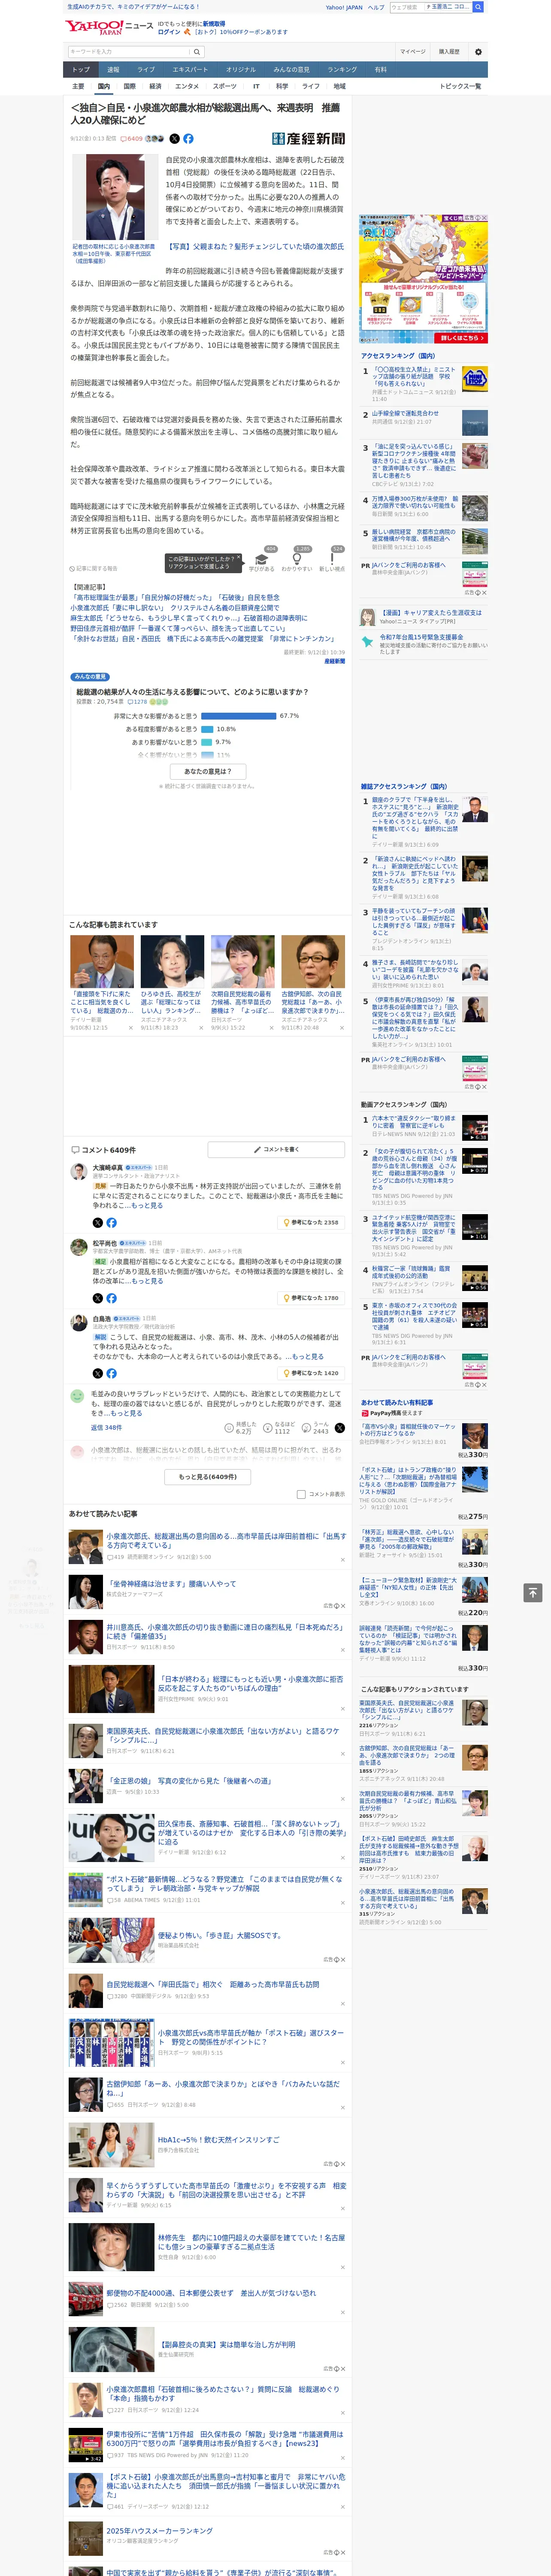Share 白鳥浩's comment on X
Screen dimensions: 551x2576
point(97,1373)
